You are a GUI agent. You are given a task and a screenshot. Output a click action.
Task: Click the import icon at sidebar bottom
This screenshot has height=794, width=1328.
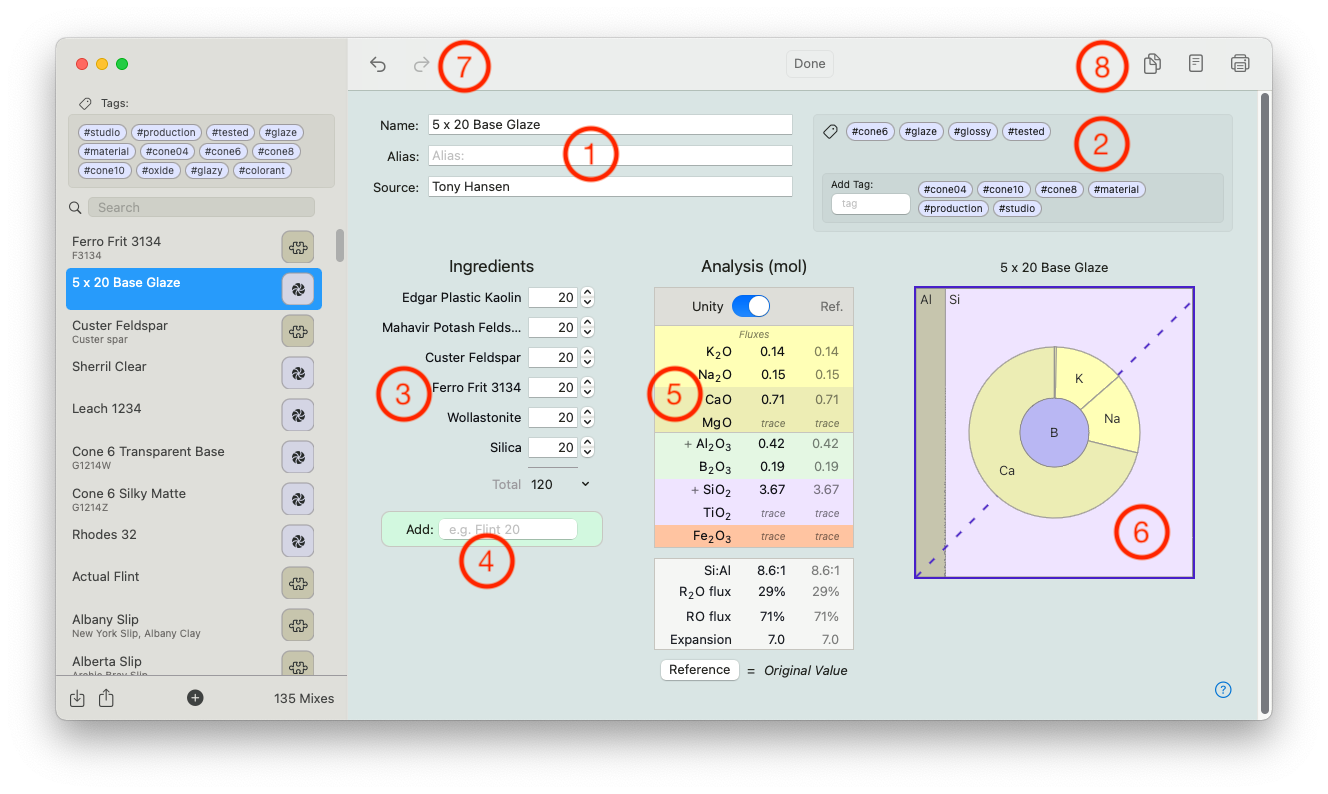pyautogui.click(x=78, y=698)
